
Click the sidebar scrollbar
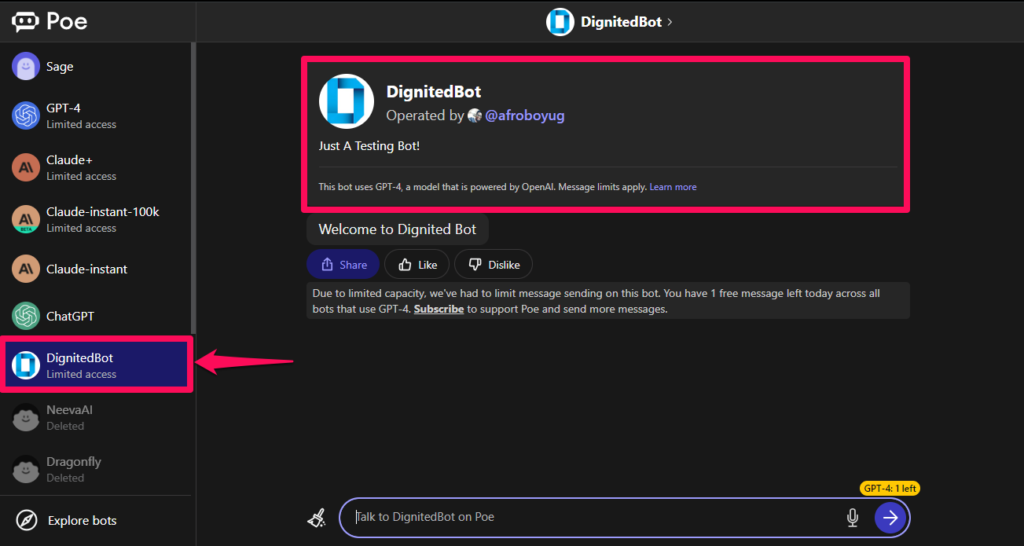point(193,188)
